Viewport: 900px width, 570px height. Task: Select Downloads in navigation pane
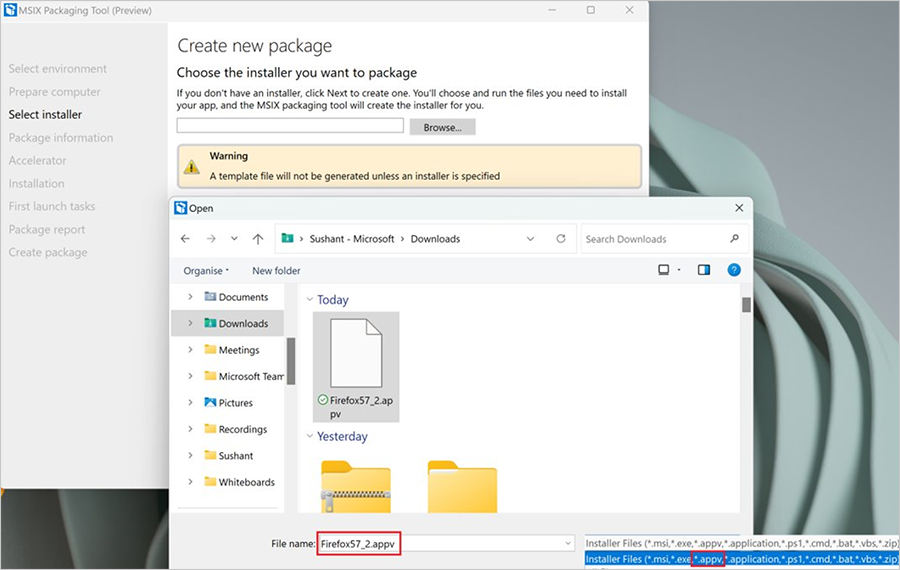click(x=236, y=323)
